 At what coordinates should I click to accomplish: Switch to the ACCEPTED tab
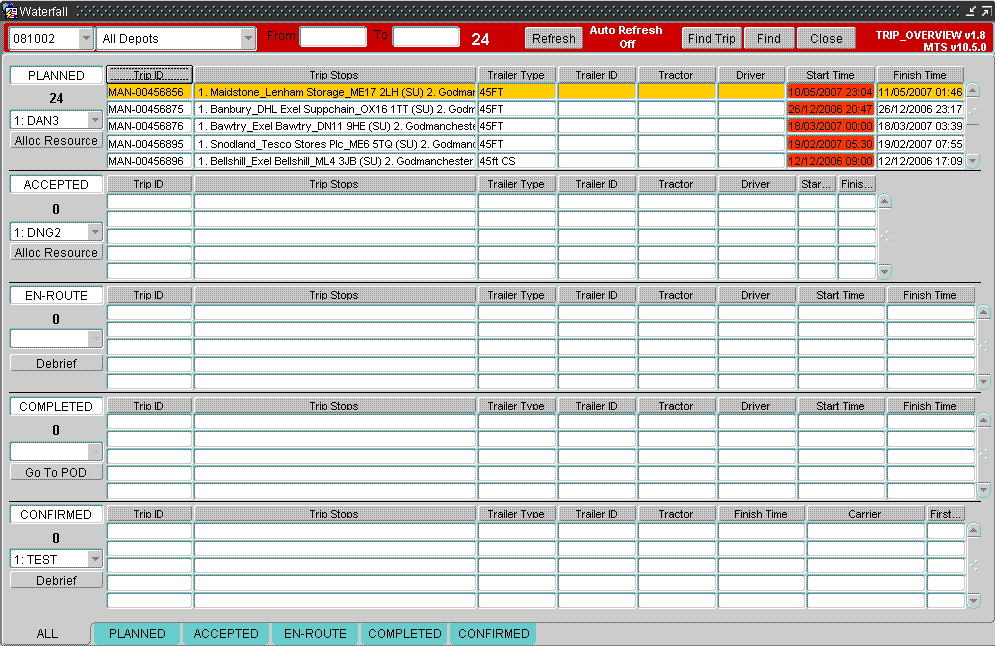(226, 633)
